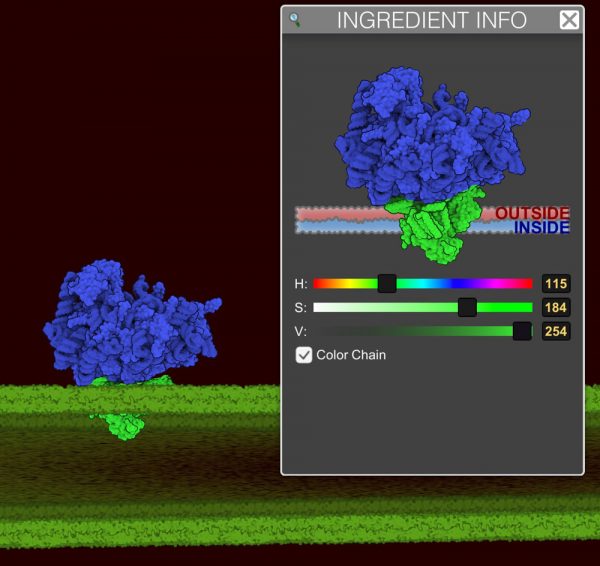Click the blue protein in the preview panel
Viewport: 600px width, 566px height.
420,130
